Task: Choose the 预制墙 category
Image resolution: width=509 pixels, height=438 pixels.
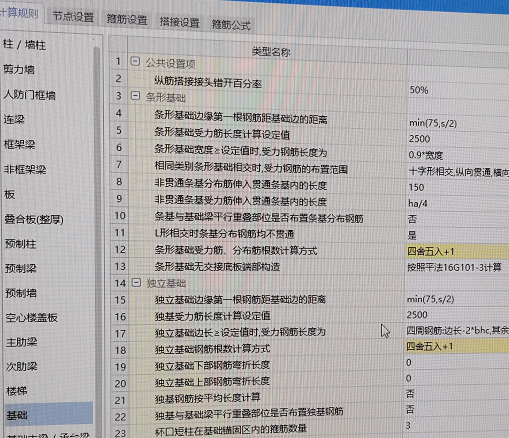Action: (21, 293)
